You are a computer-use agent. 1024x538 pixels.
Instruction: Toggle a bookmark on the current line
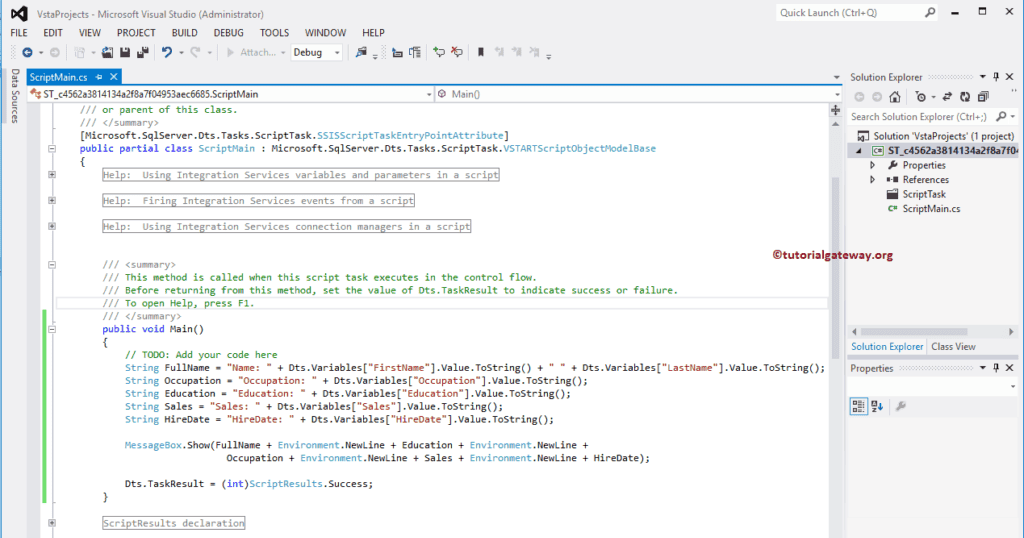pyautogui.click(x=481, y=52)
